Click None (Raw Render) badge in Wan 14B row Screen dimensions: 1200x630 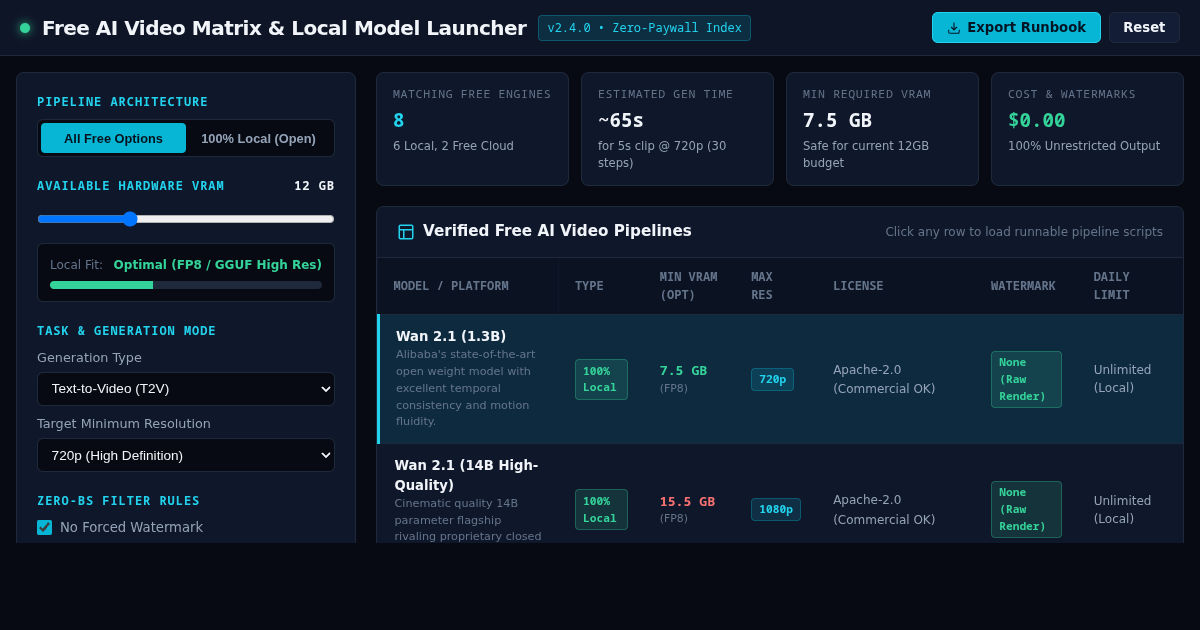click(x=1026, y=509)
